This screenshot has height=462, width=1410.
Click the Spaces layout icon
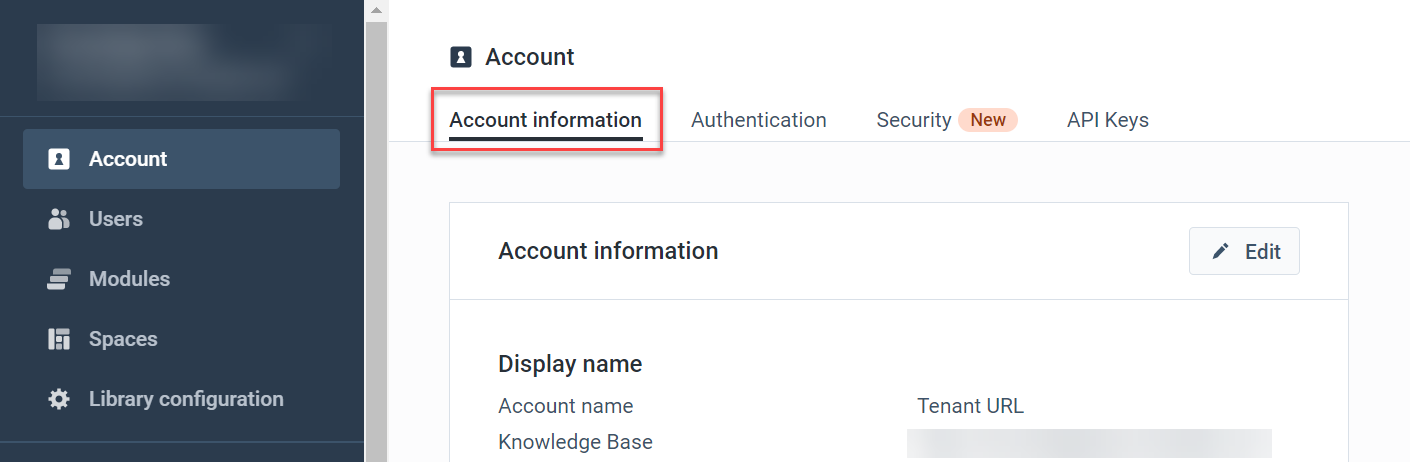coord(59,339)
